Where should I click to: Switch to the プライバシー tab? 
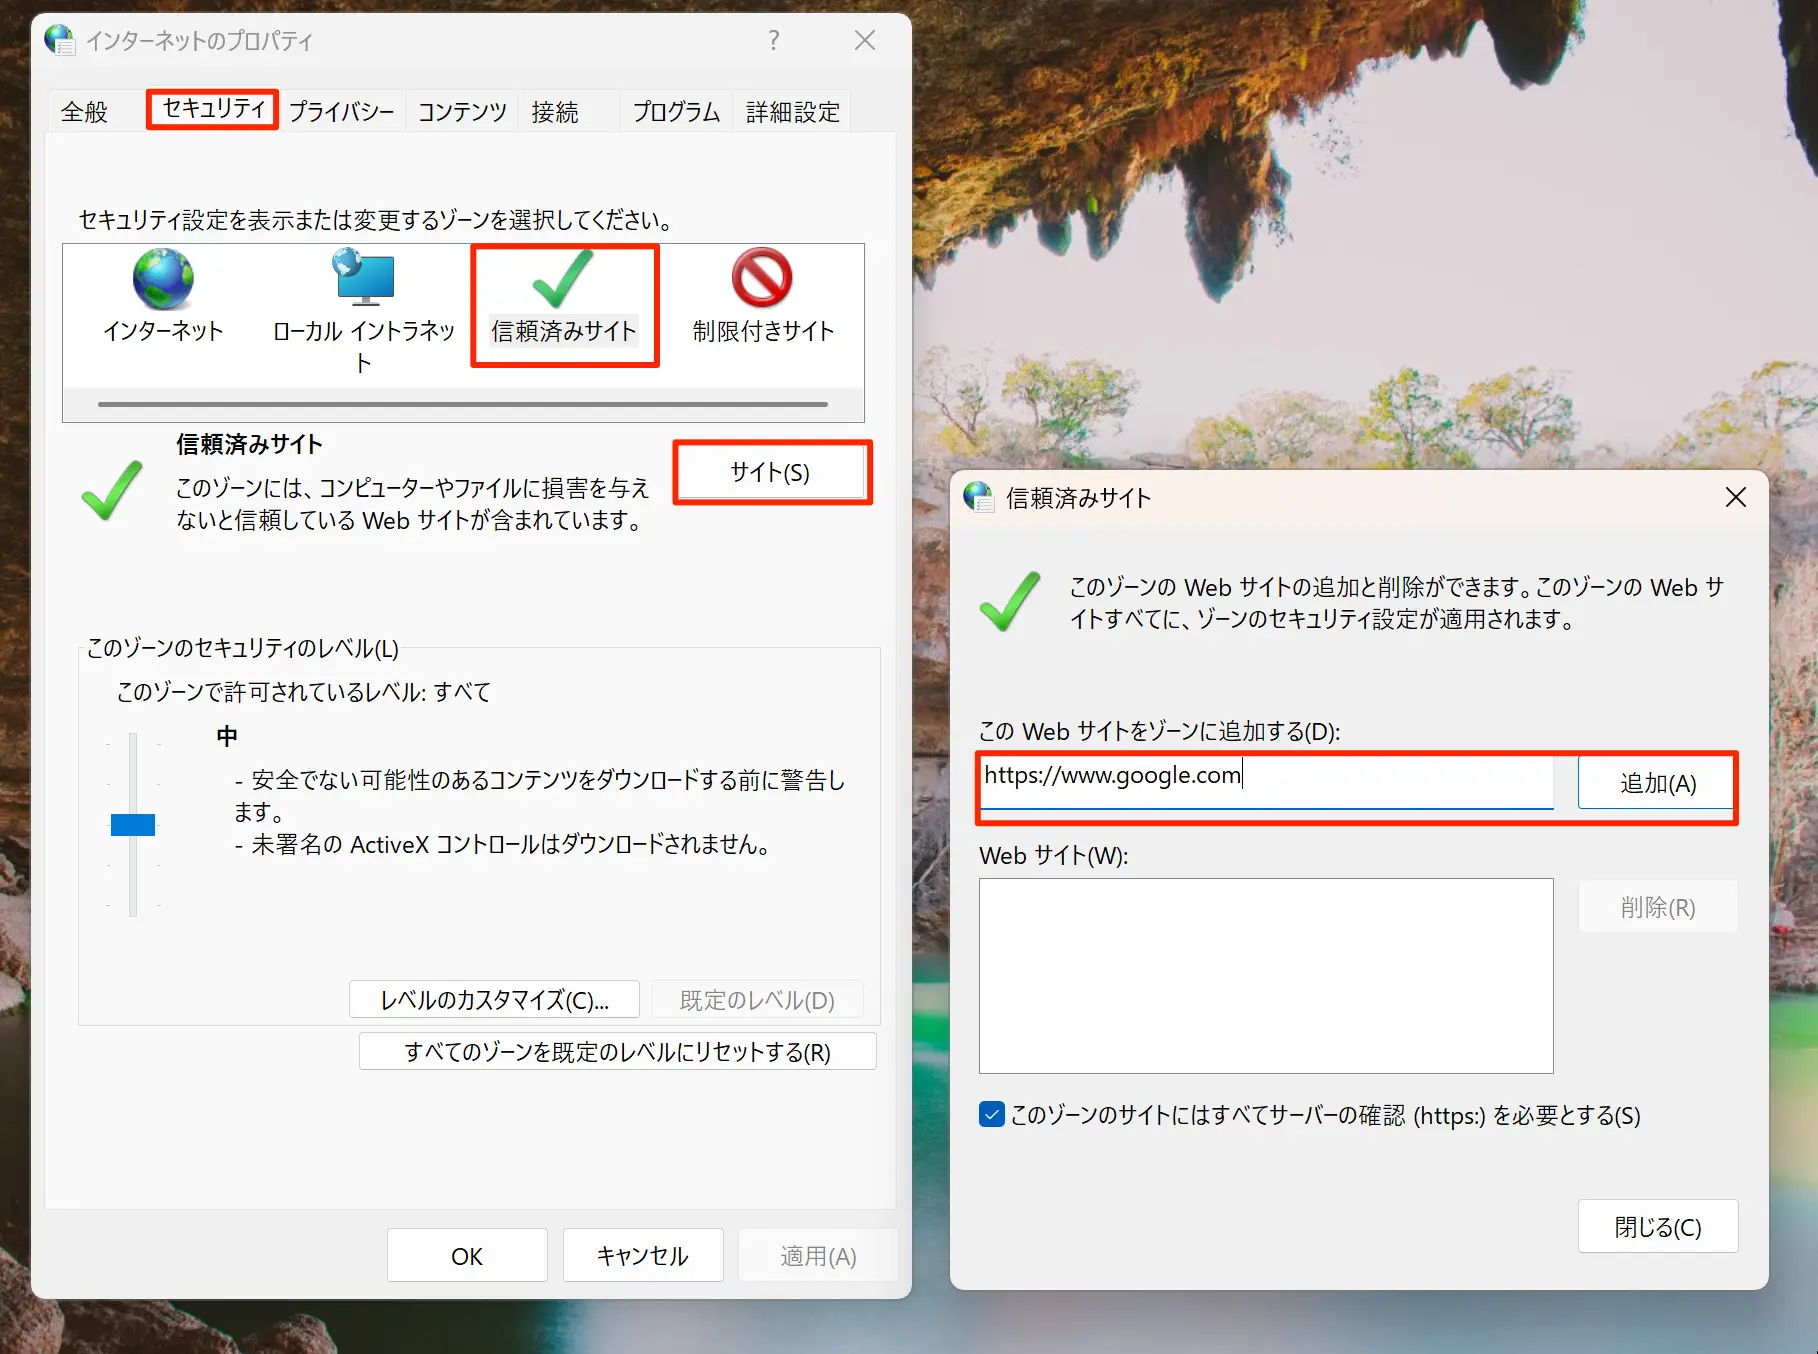coord(341,112)
